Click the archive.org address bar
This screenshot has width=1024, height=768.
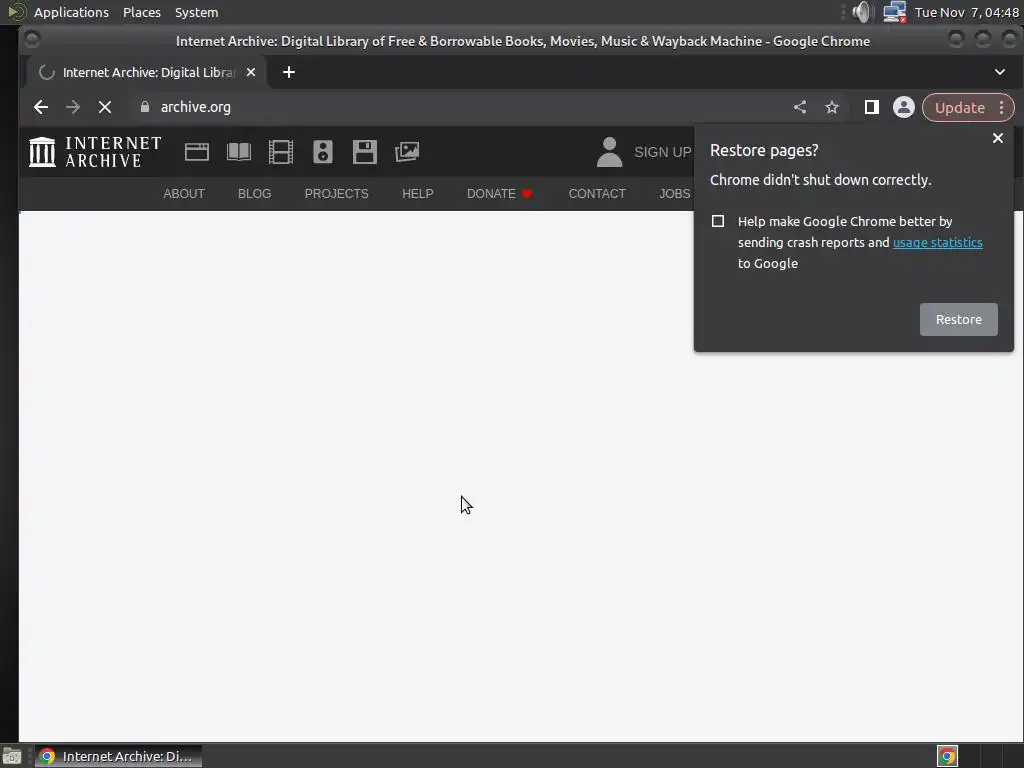pyautogui.click(x=457, y=107)
